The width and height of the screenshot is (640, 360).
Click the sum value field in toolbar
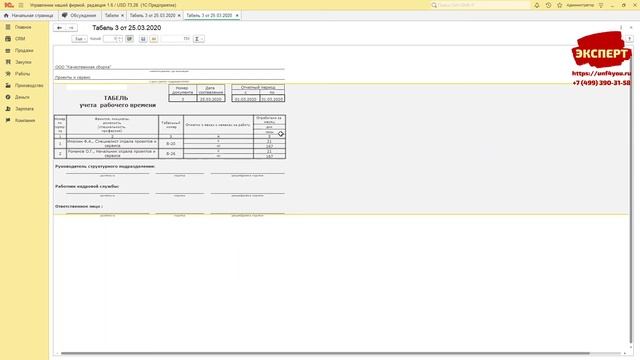point(175,39)
